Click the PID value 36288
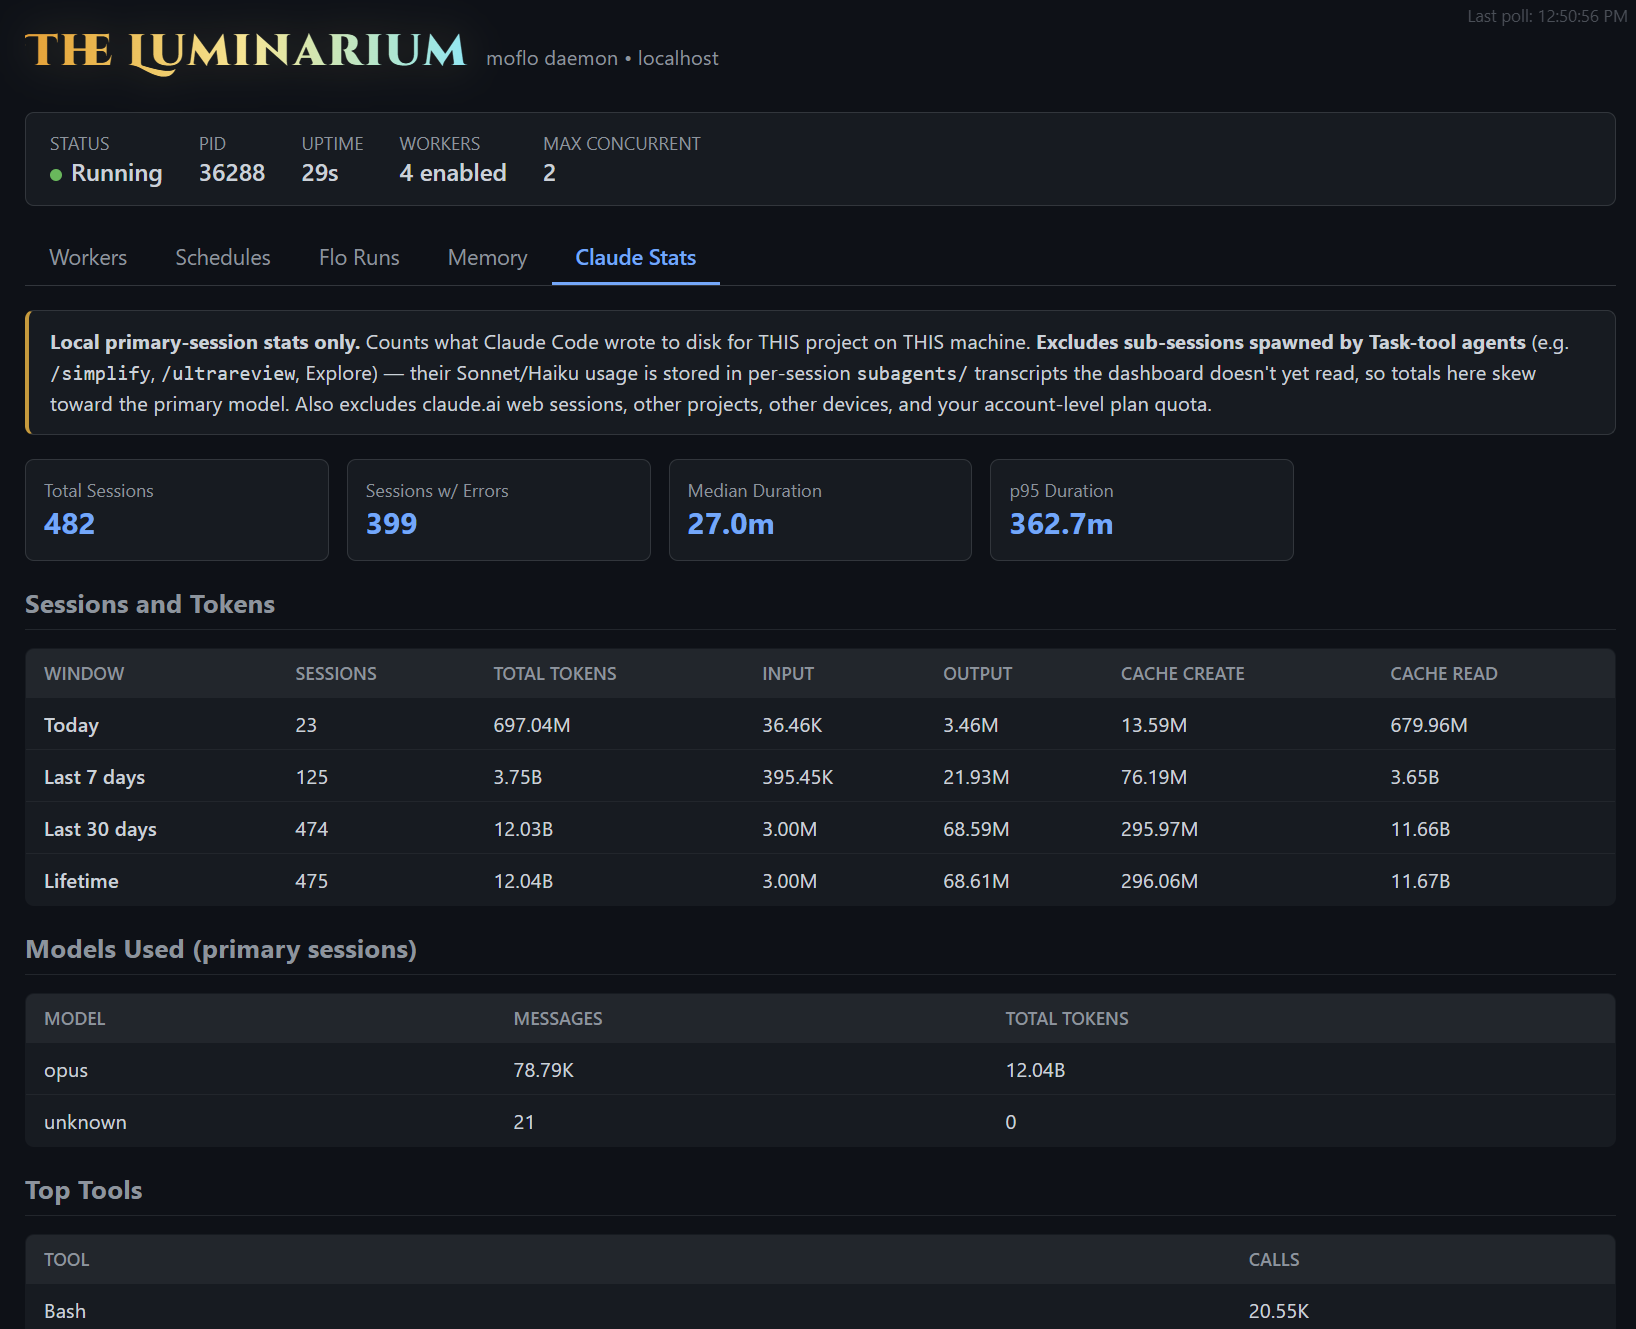This screenshot has height=1329, width=1636. pos(232,173)
